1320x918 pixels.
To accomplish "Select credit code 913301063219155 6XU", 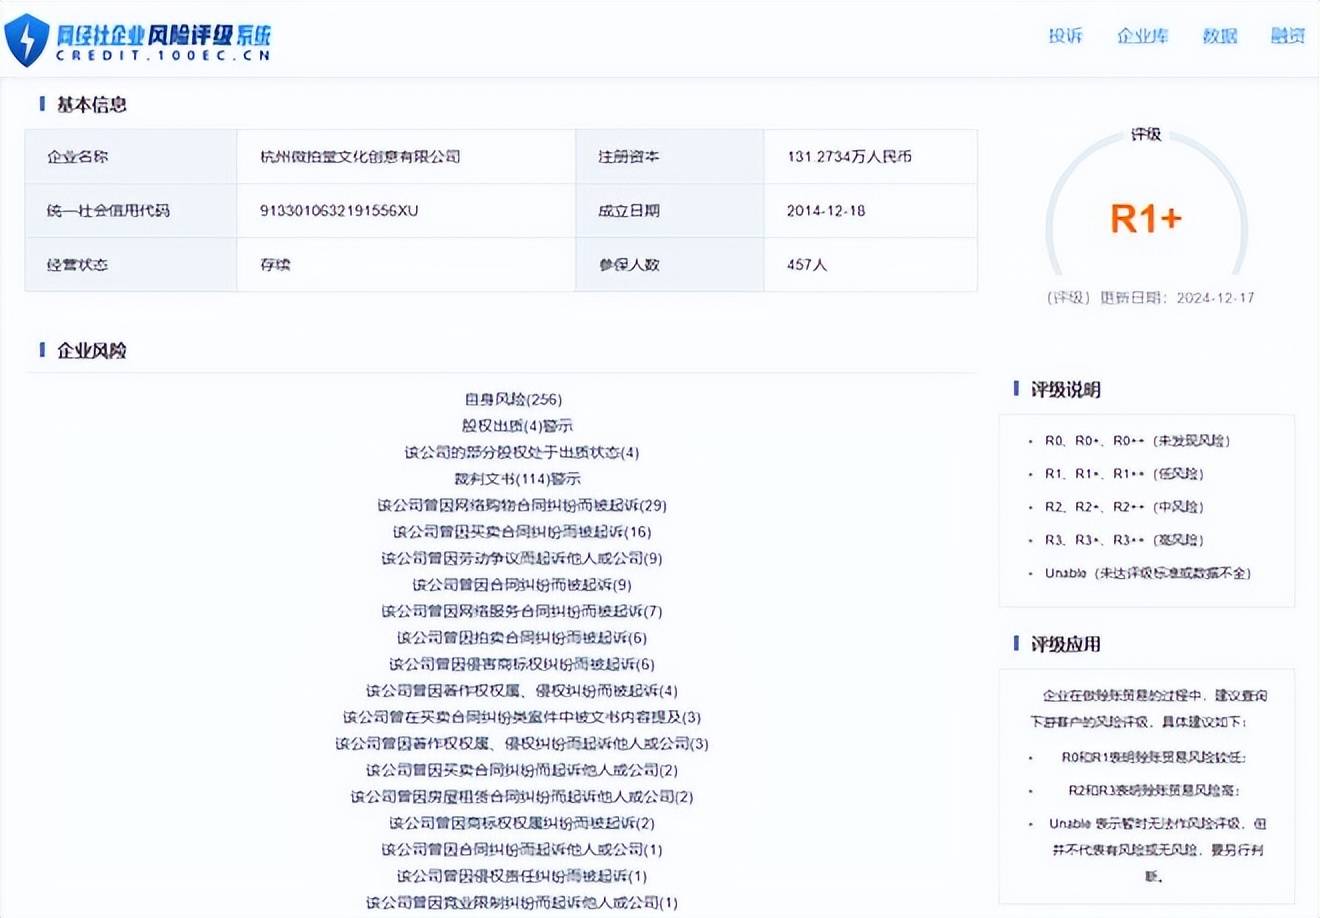I will tap(339, 211).
